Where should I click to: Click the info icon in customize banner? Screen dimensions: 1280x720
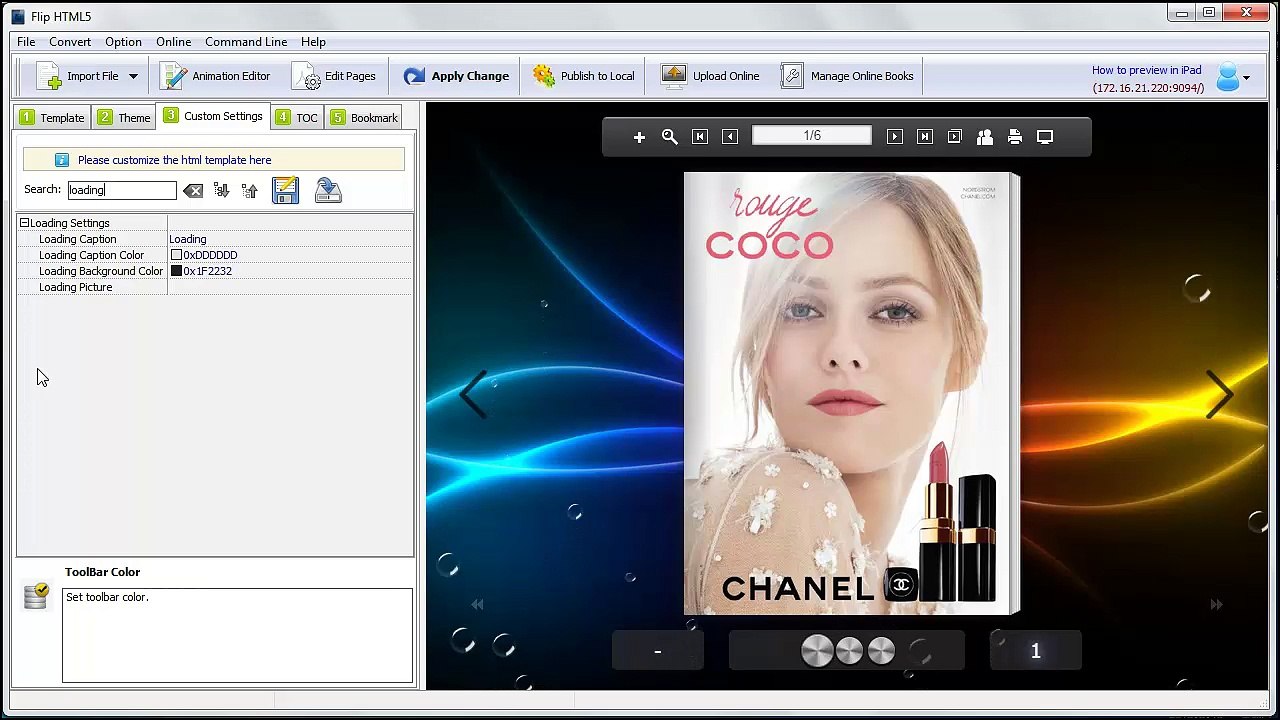pyautogui.click(x=62, y=160)
